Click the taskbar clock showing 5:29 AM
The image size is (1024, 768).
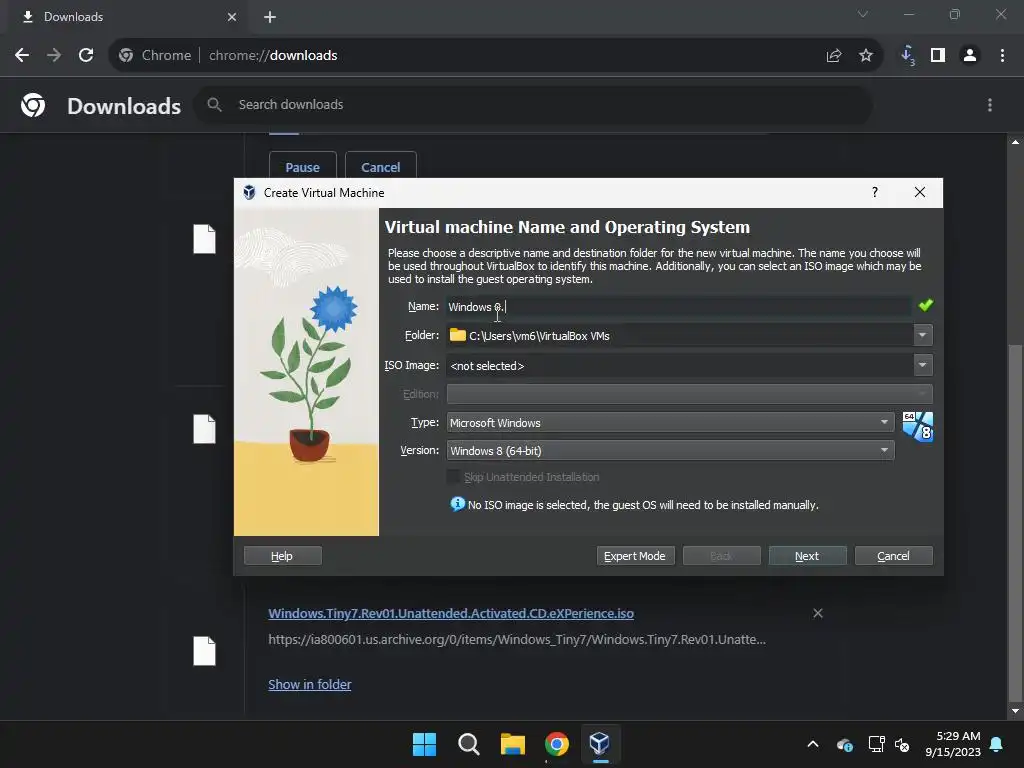[x=953, y=744]
